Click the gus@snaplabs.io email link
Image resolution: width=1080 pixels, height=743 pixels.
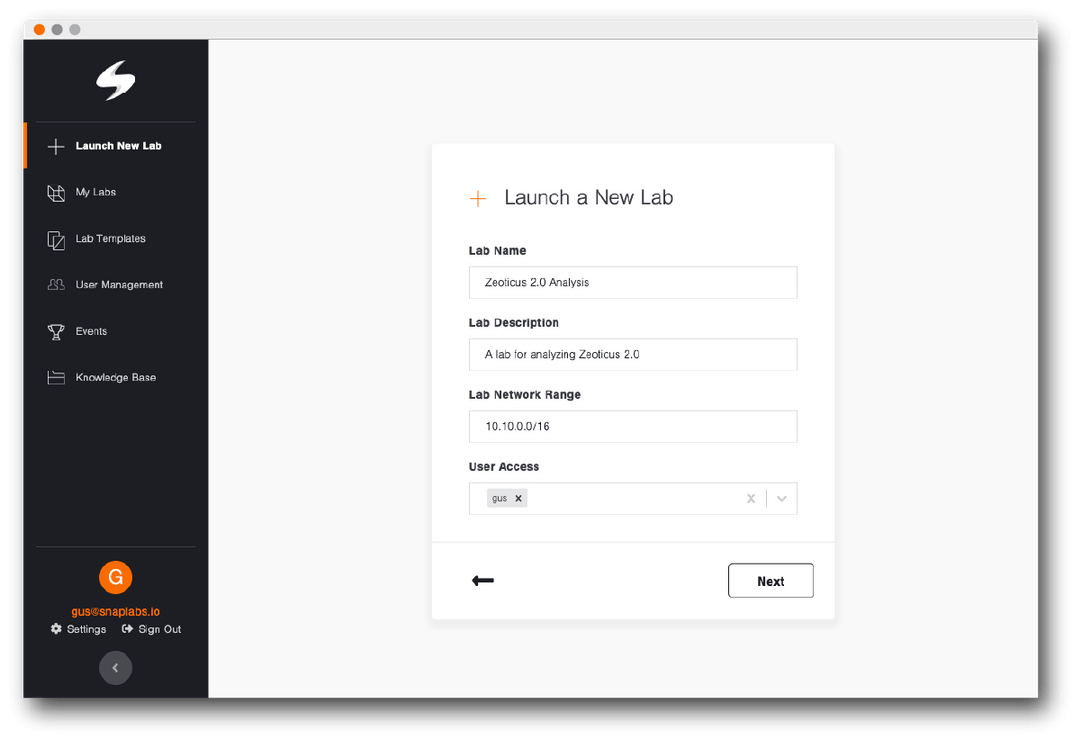[116, 611]
